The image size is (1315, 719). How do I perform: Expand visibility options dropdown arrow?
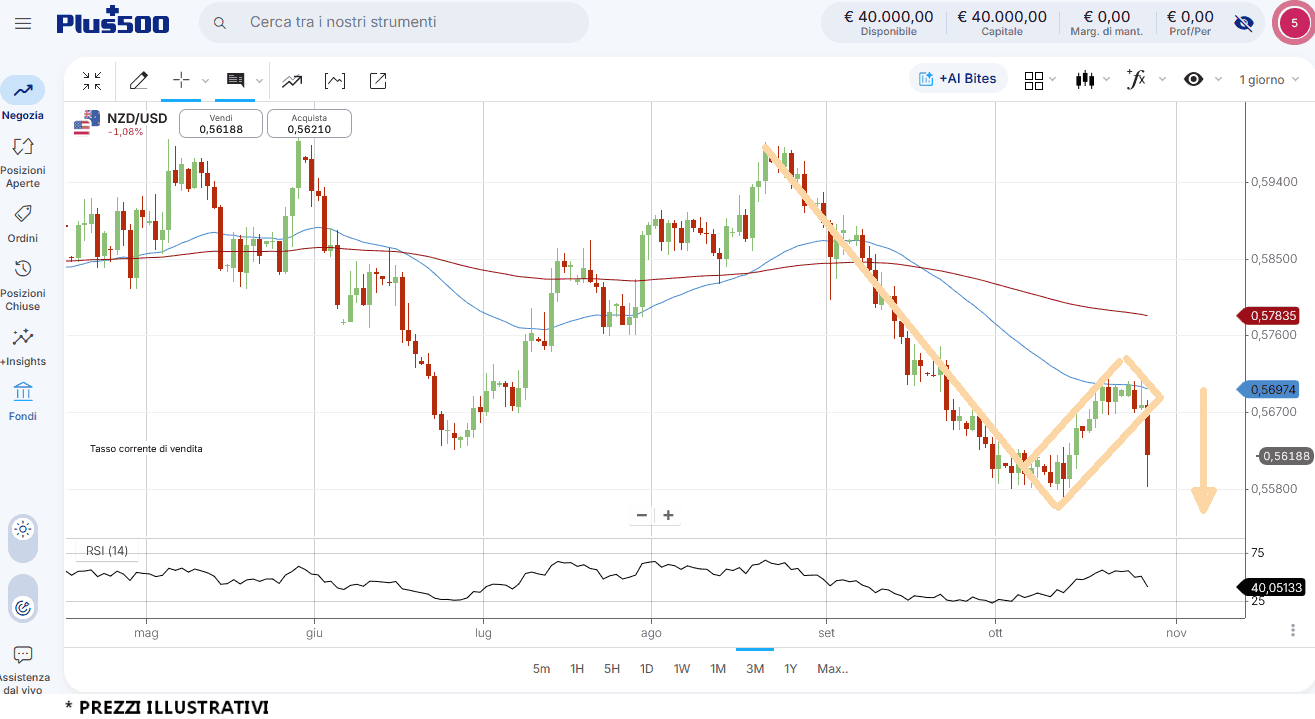click(1217, 80)
